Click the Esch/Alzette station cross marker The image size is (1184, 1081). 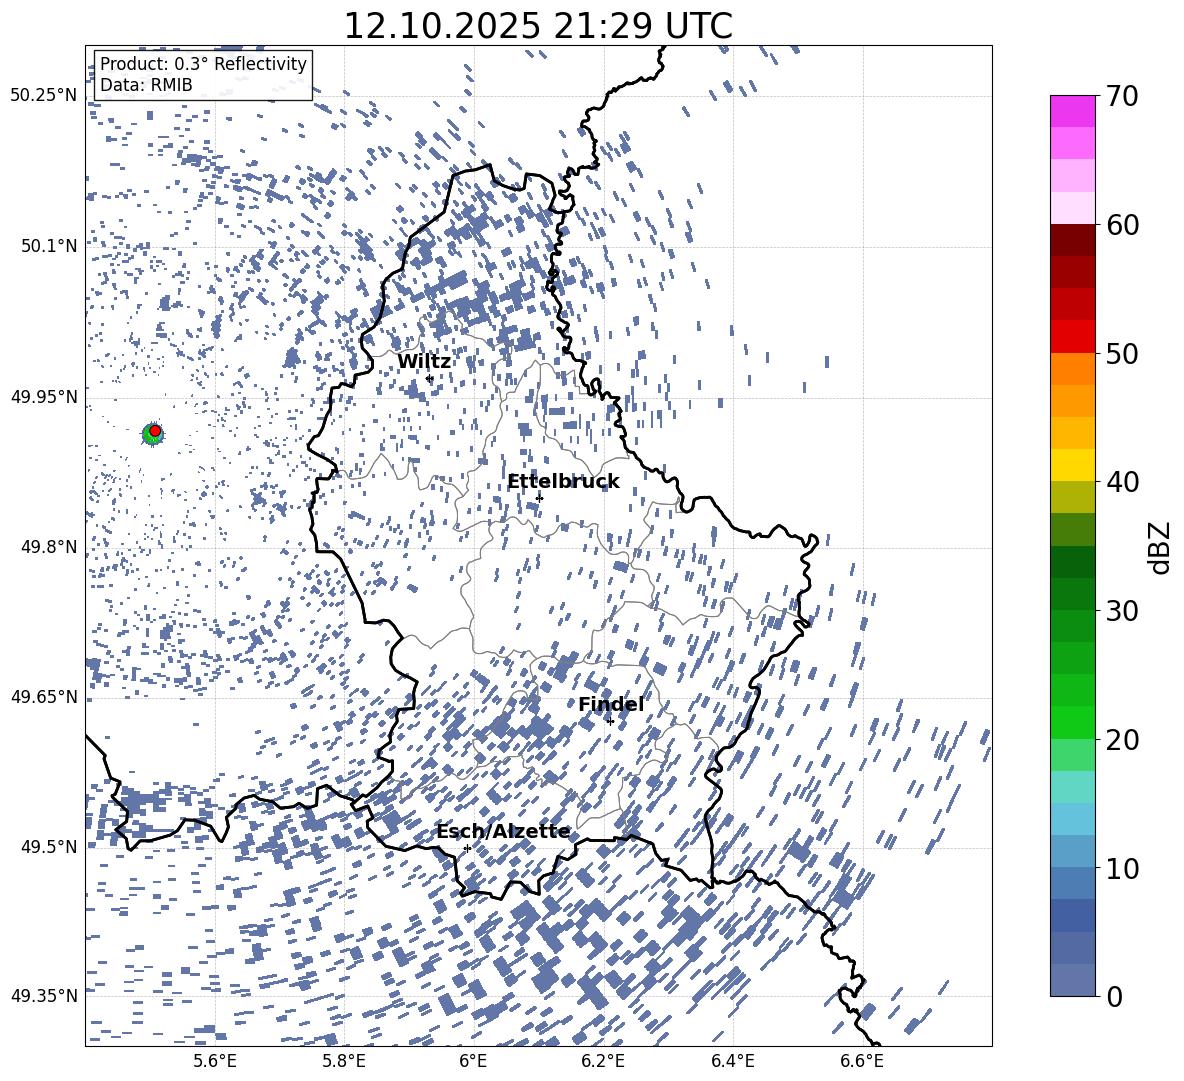click(467, 848)
